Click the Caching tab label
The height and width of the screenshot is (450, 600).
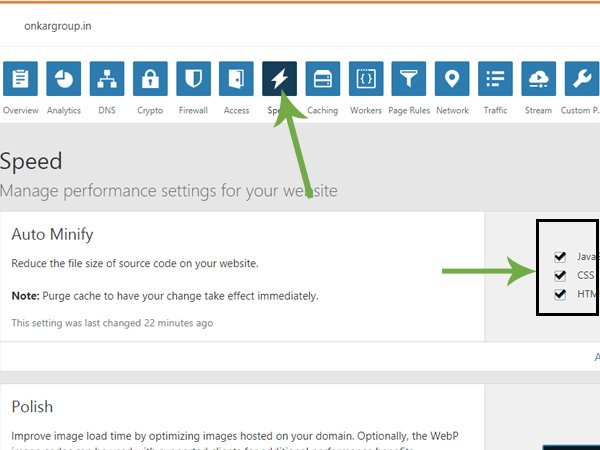click(323, 111)
